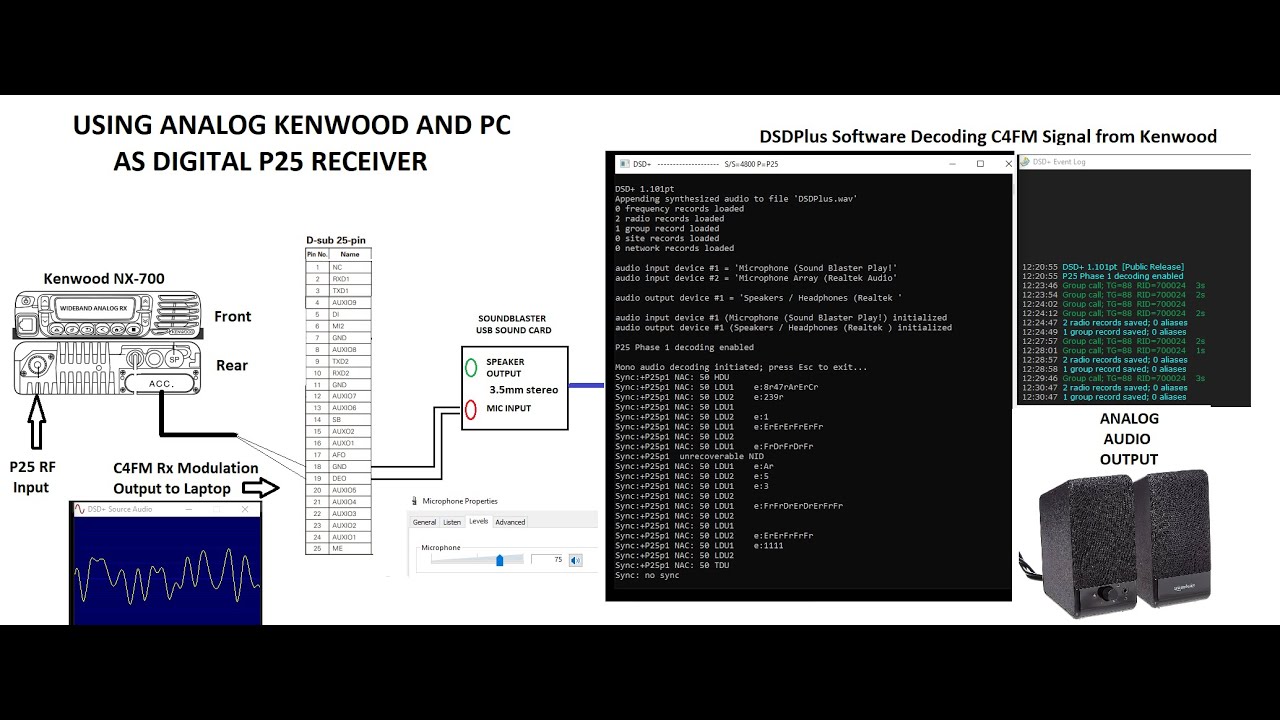Image resolution: width=1280 pixels, height=720 pixels.
Task: Click Event Log group call at 12:27:57
Action: (1113, 341)
